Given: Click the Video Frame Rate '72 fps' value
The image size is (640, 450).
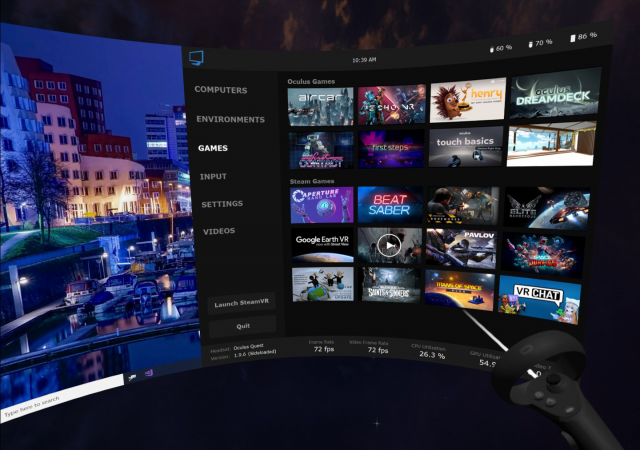Looking at the screenshot, I should click(x=378, y=350).
